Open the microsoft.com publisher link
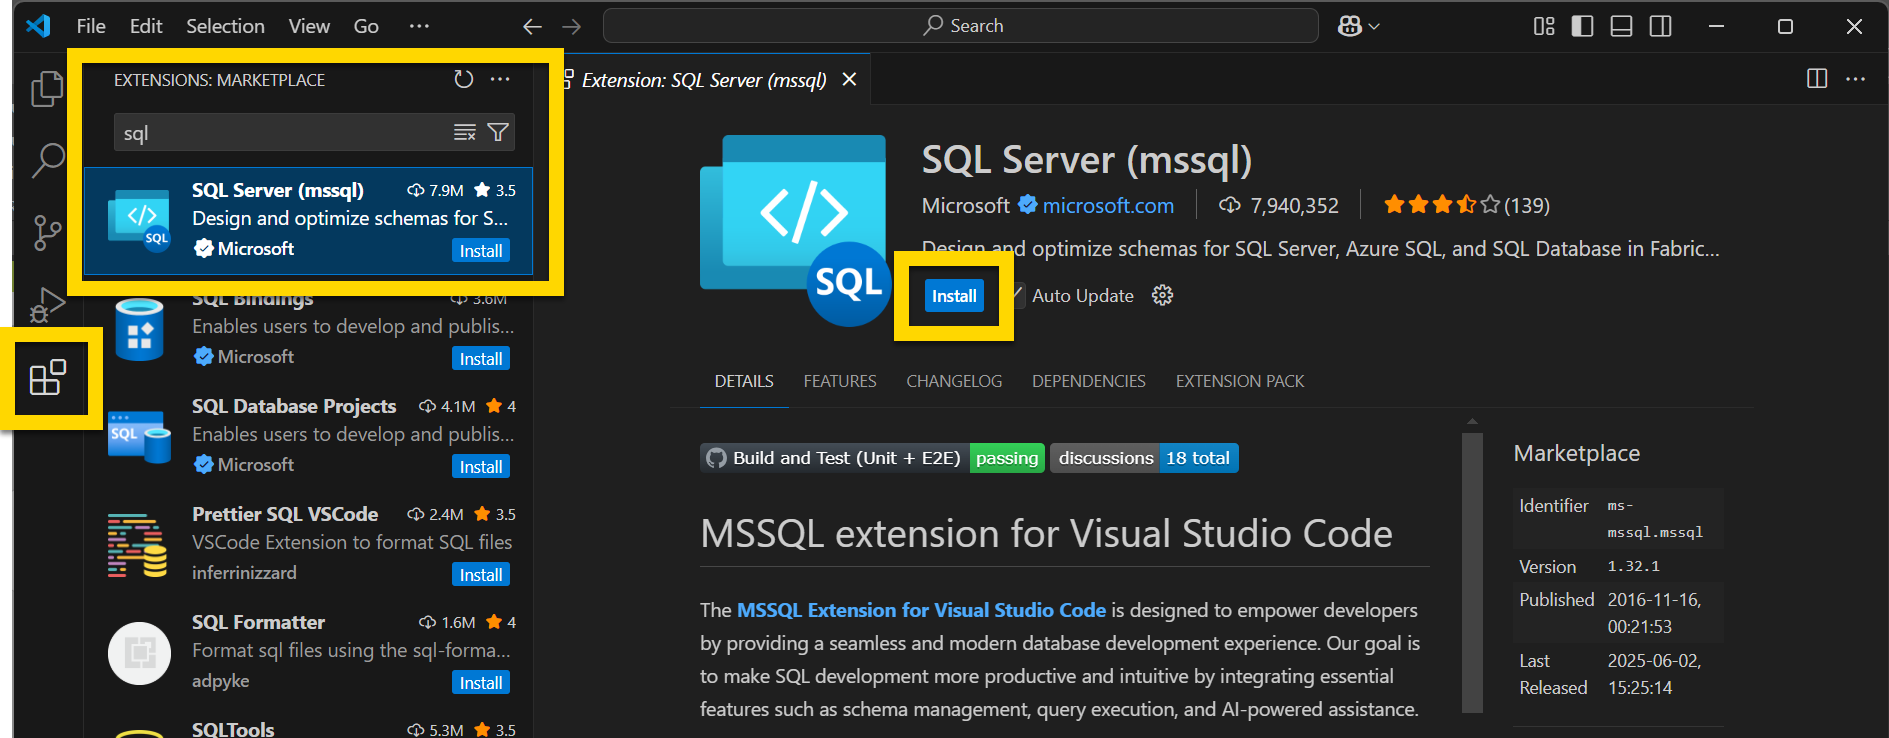This screenshot has width=1889, height=738. pos(1107,206)
